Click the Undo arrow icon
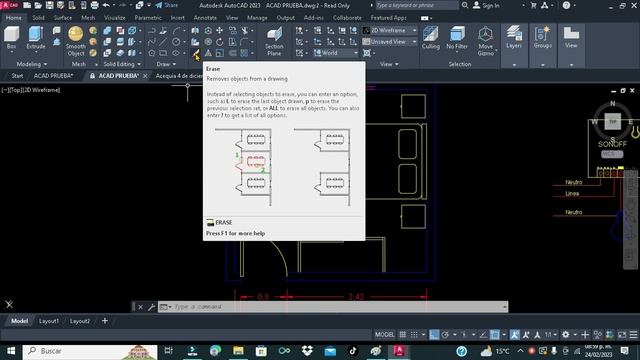The width and height of the screenshot is (640, 360). 106,5
